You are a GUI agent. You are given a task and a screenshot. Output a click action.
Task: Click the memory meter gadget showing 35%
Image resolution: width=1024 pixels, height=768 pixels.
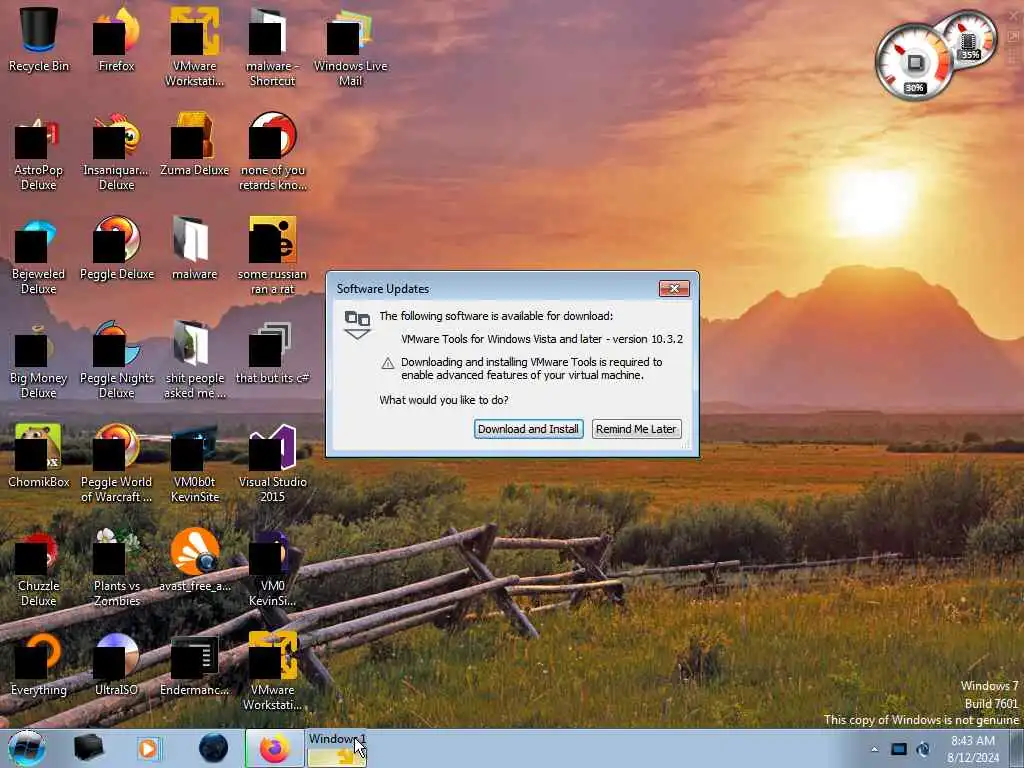coord(970,39)
